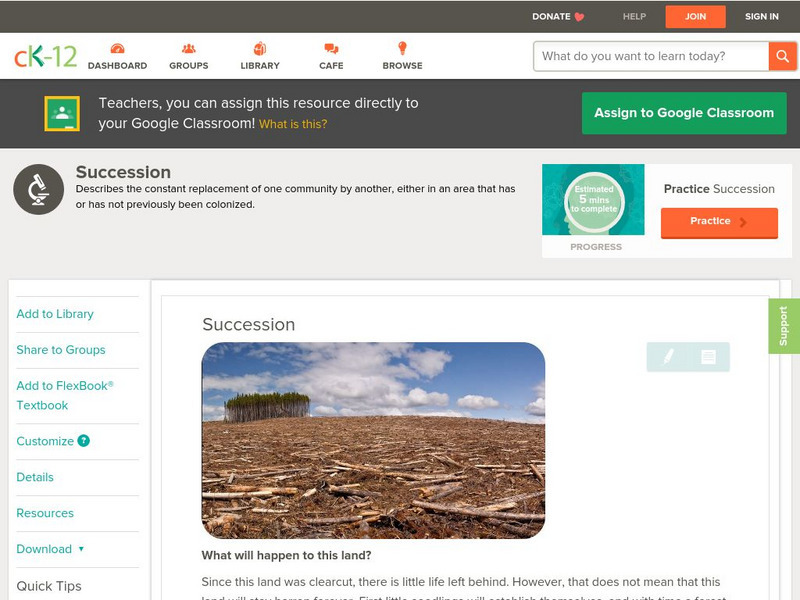Click the 'Practice Succession' heading
Screen dimensions: 800x600
719,189
